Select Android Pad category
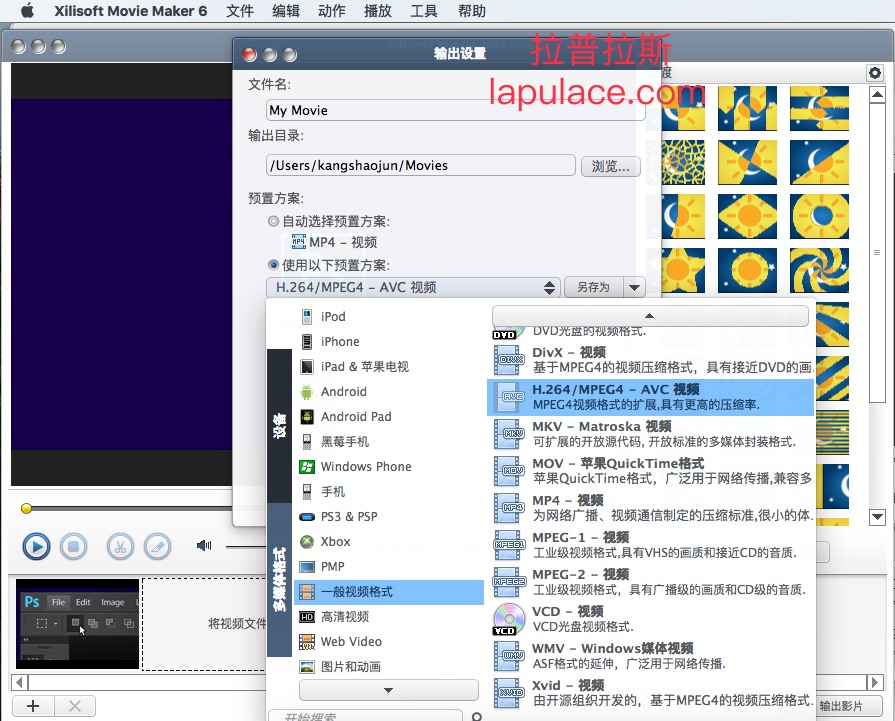Viewport: 895px width, 721px height. [388, 417]
